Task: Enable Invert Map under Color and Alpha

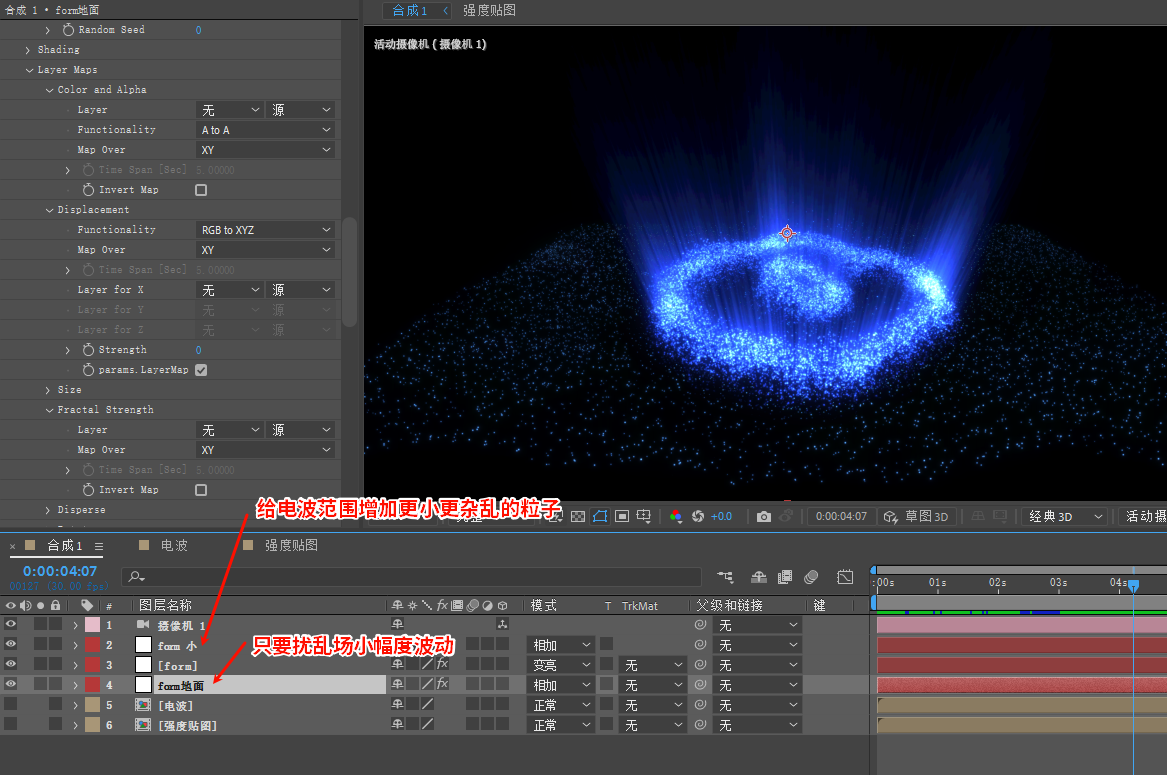Action: [x=201, y=190]
